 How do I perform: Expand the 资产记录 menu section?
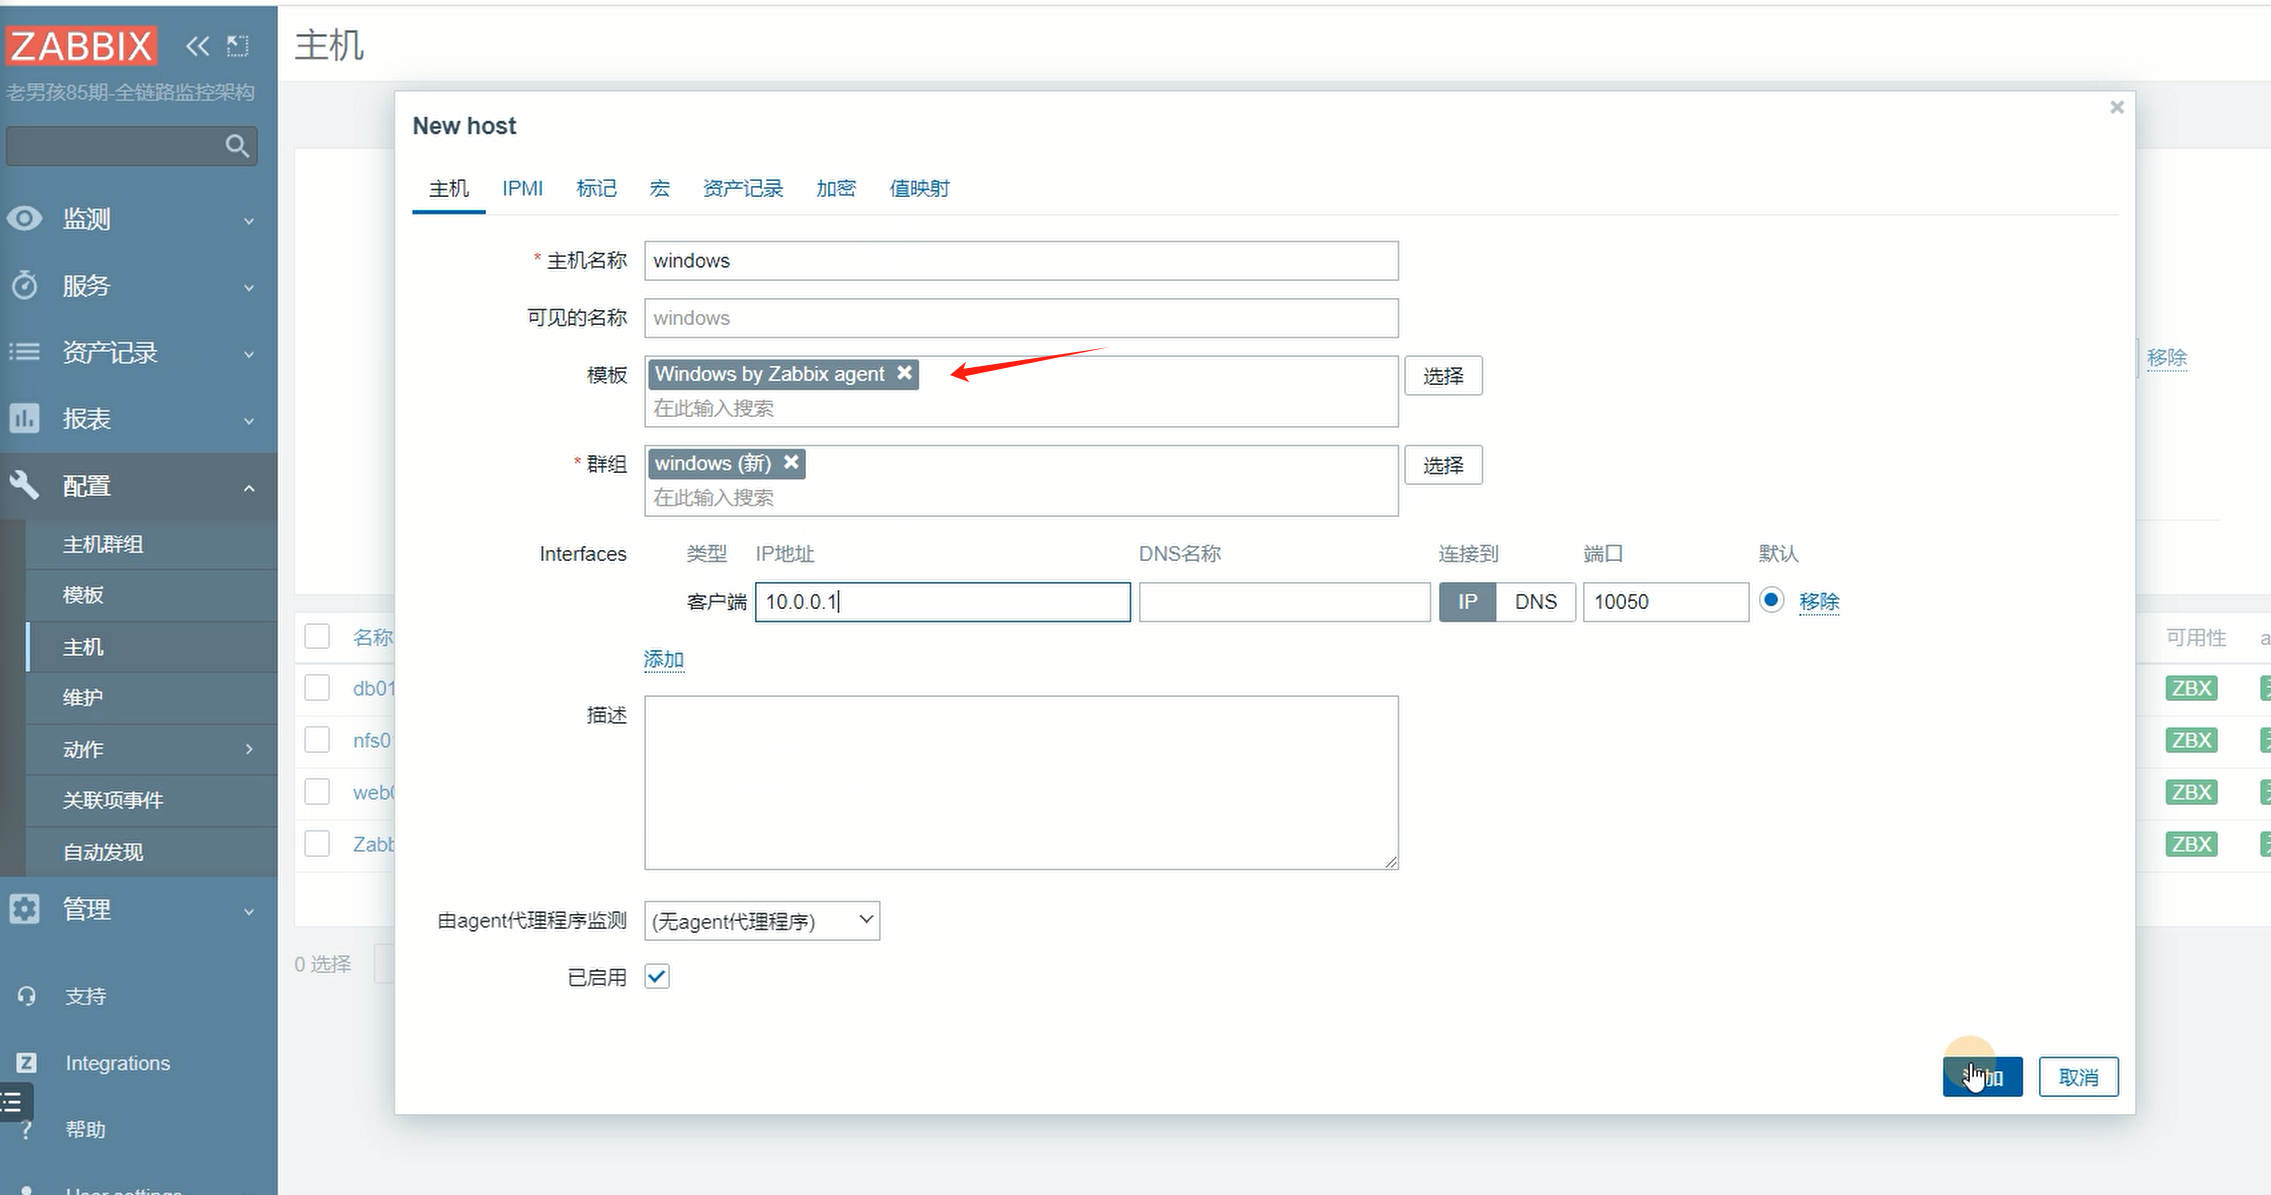(249, 354)
